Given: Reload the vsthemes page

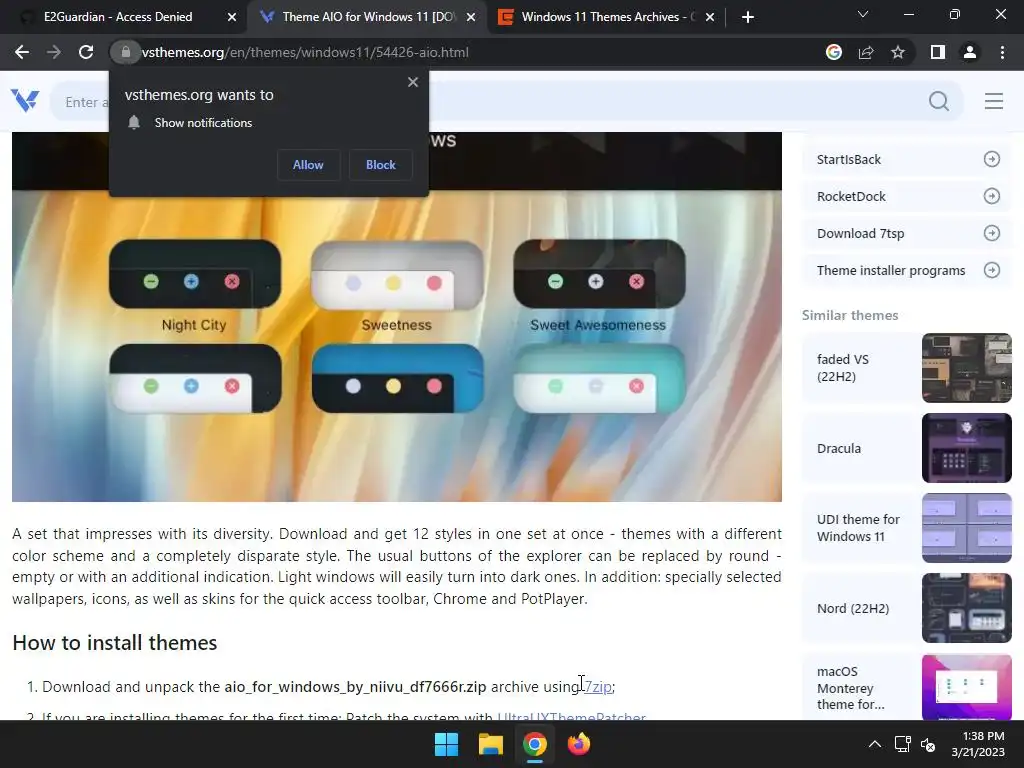Looking at the screenshot, I should [86, 52].
